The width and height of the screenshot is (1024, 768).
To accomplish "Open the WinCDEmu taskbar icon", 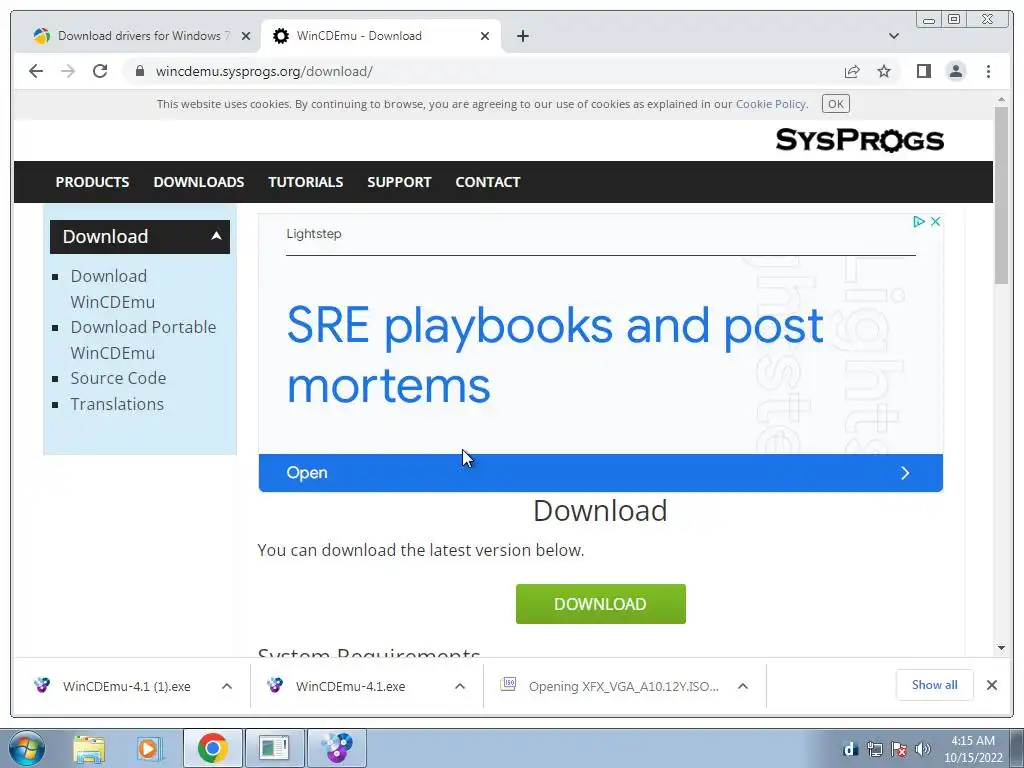I will (x=336, y=748).
